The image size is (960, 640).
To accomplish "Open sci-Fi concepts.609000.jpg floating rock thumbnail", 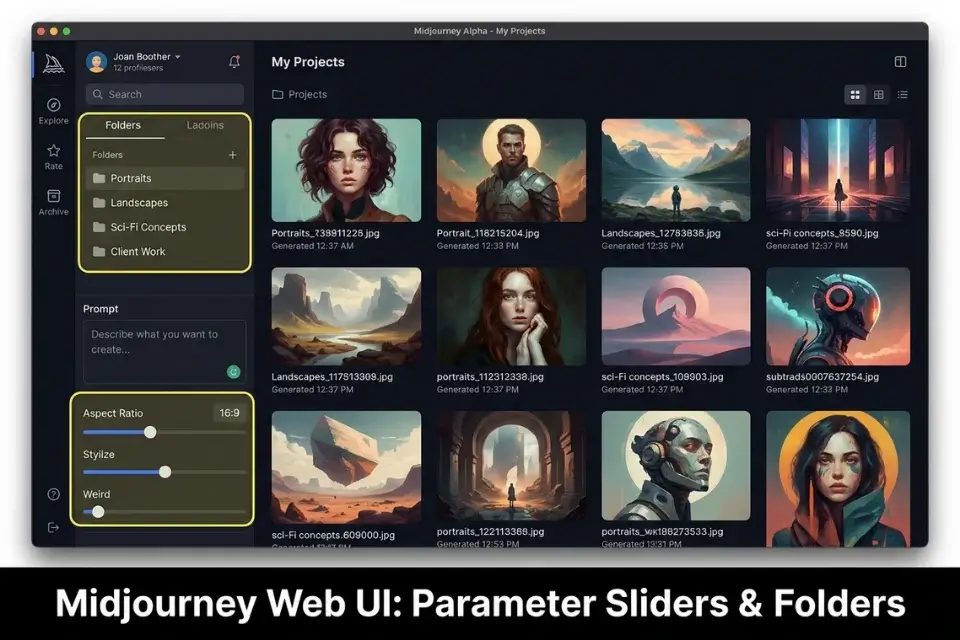I will [x=346, y=467].
